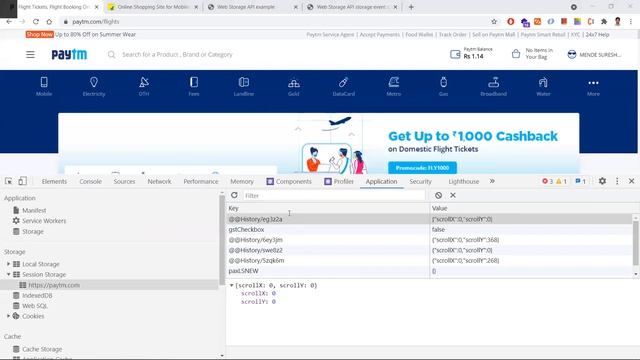Open DevTools three-dot customize menu
This screenshot has width=640, height=360.
[617, 181]
